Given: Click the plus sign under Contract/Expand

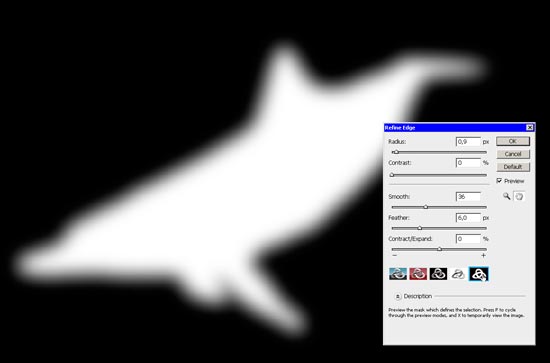Looking at the screenshot, I should pyautogui.click(x=483, y=255).
